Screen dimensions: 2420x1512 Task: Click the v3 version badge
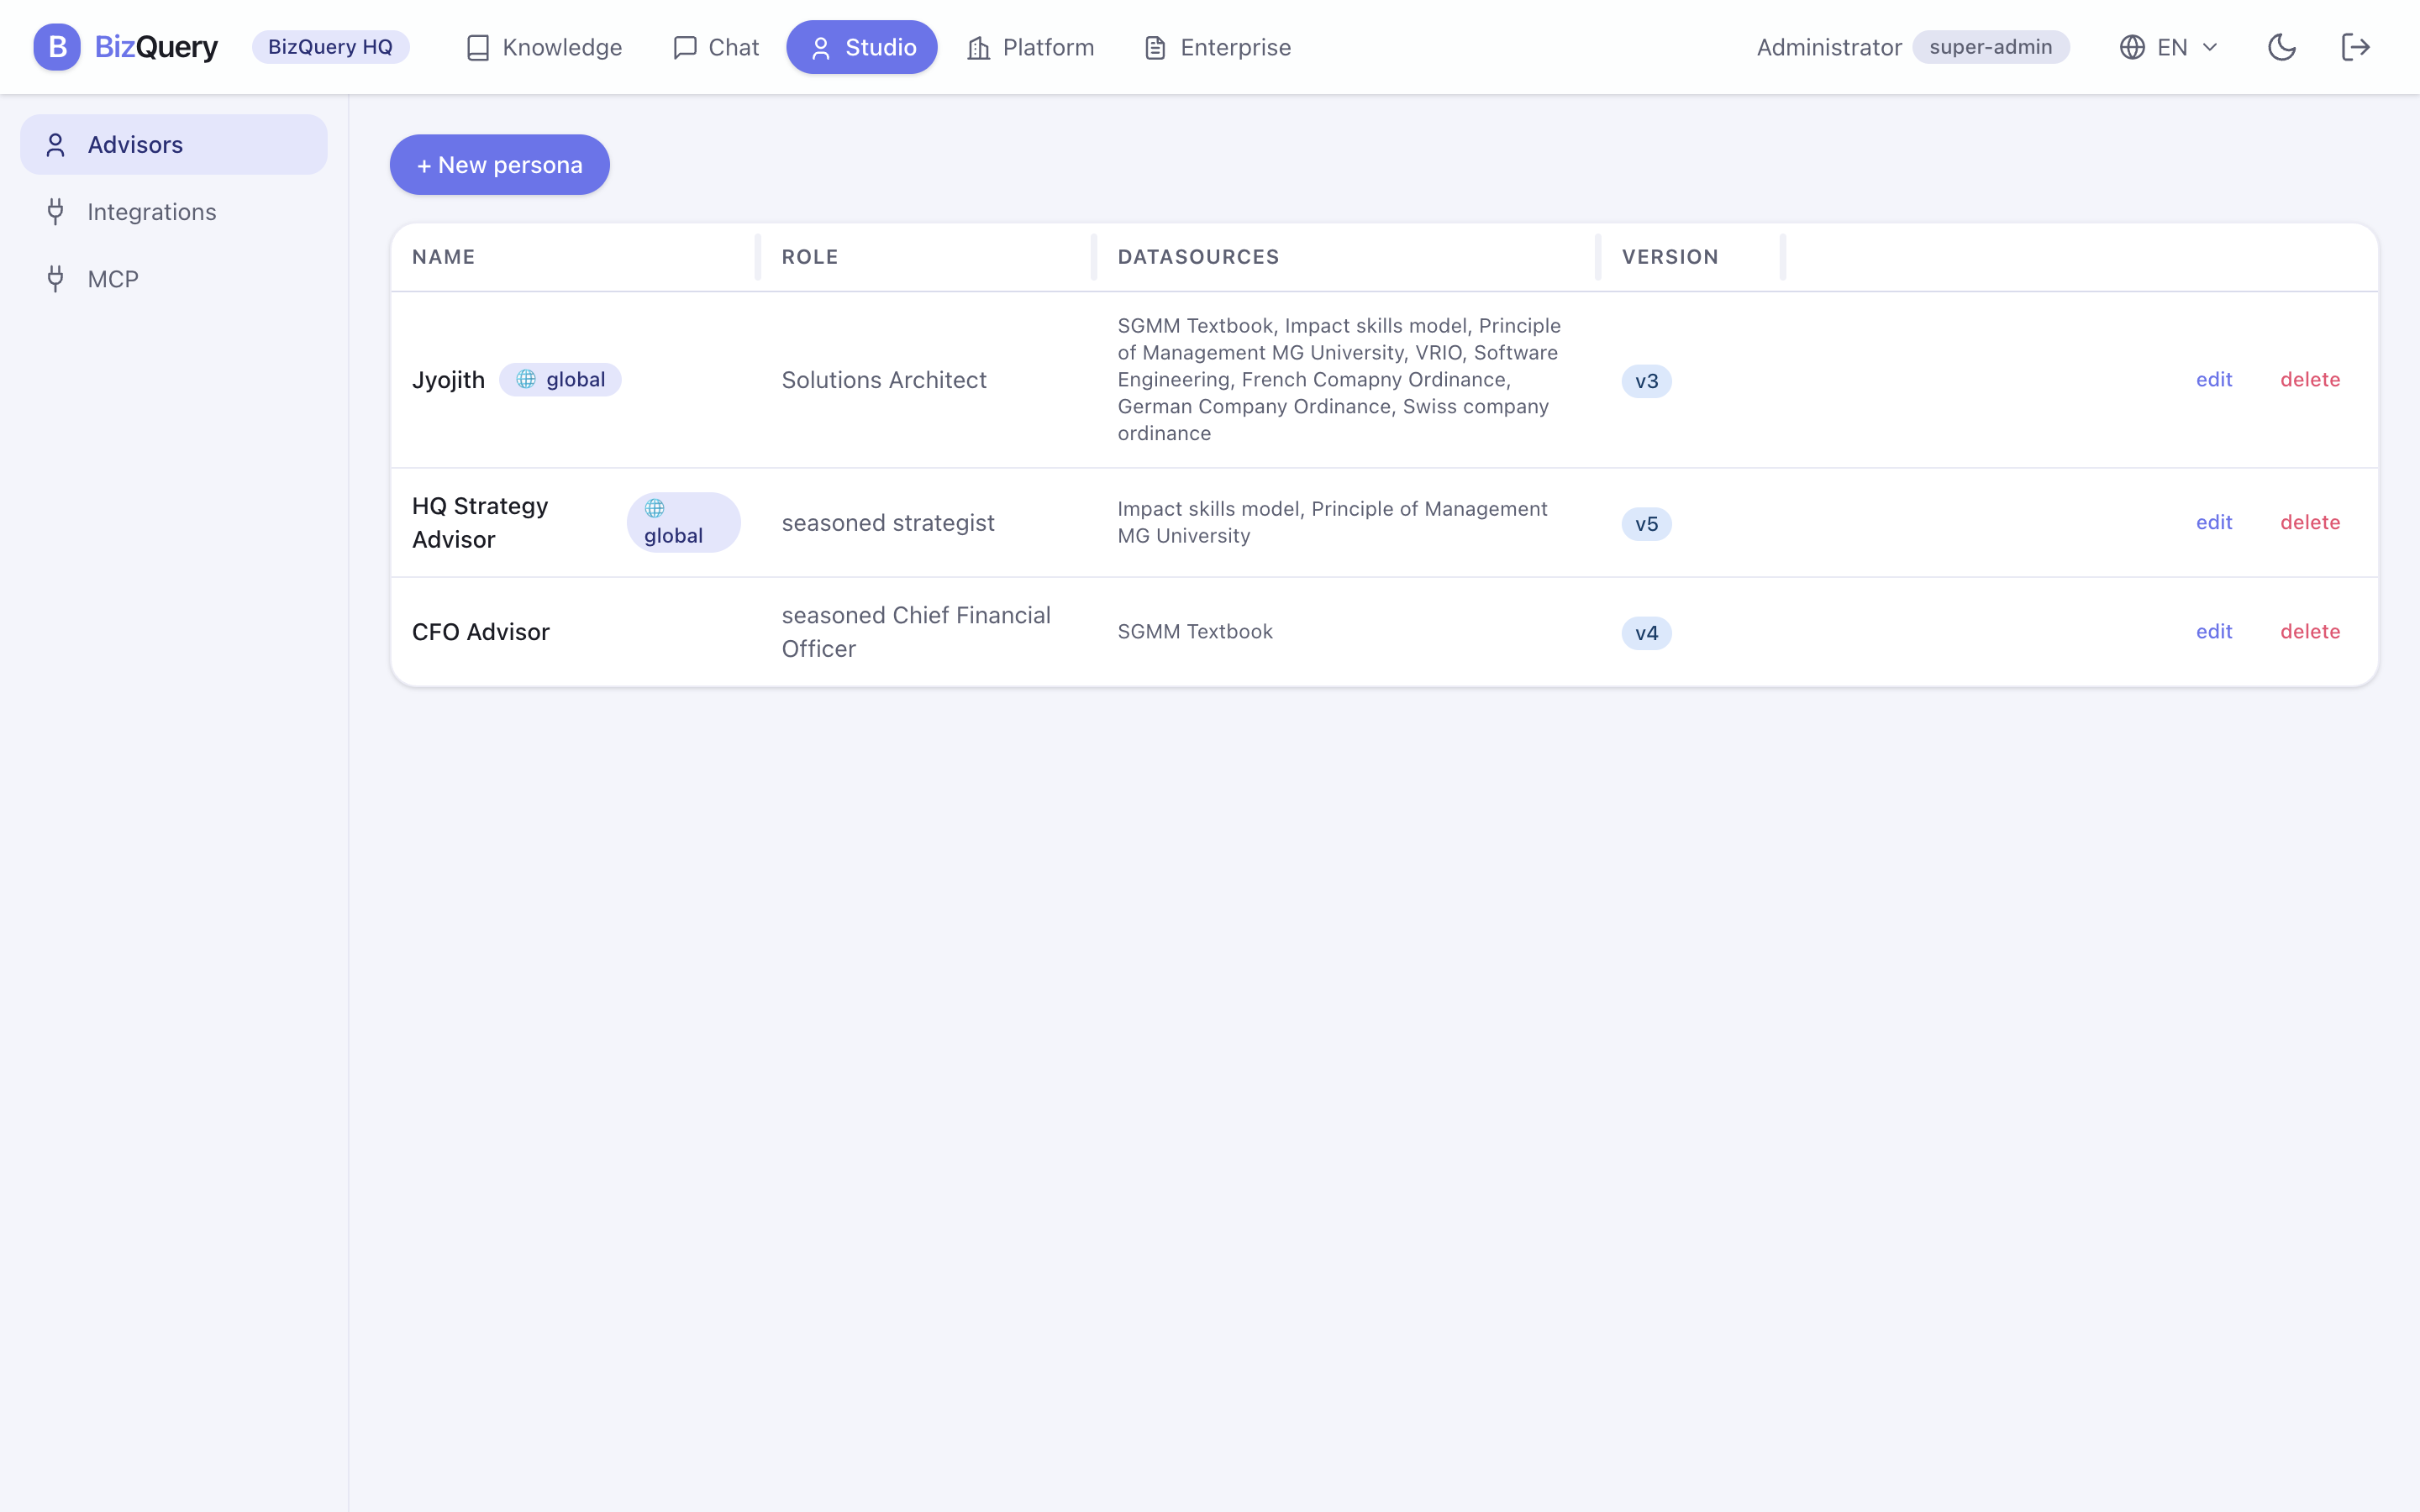pos(1646,381)
